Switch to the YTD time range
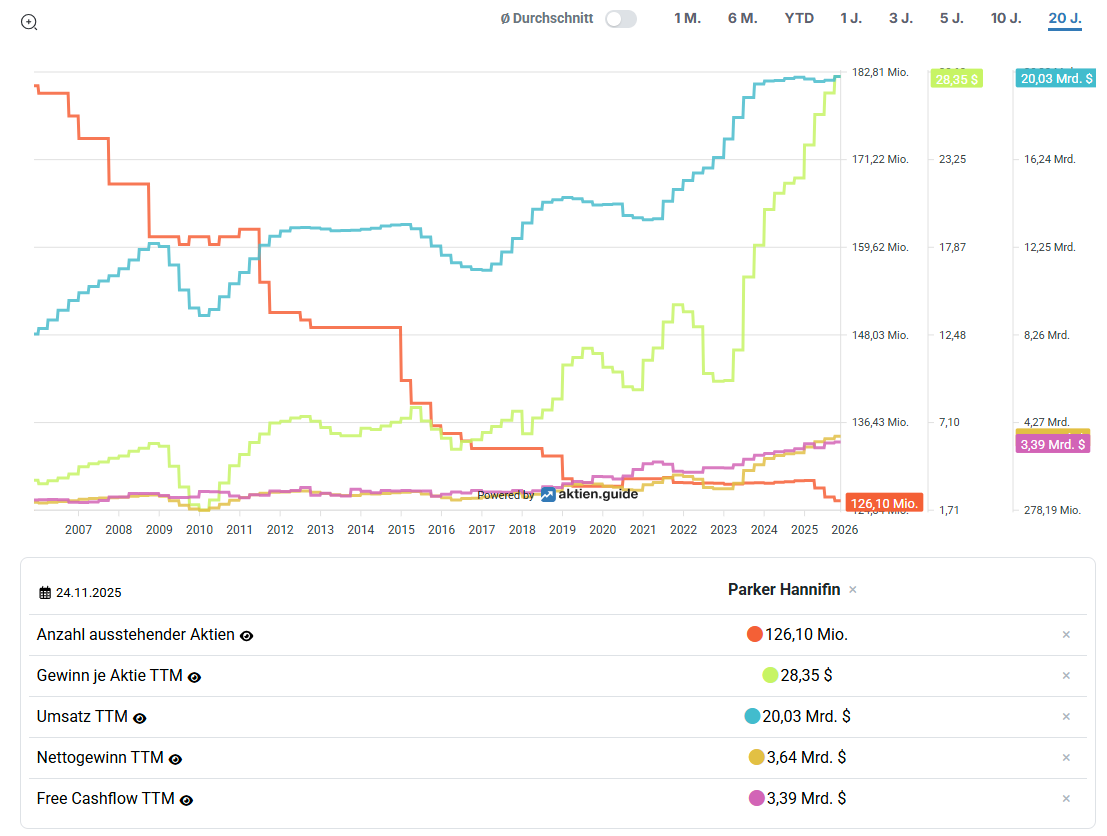Image resolution: width=1107 pixels, height=836 pixels. coord(799,19)
